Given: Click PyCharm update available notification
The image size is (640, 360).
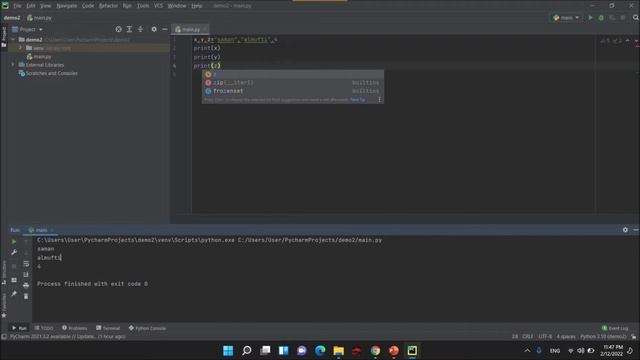Looking at the screenshot, I should pos(67,337).
